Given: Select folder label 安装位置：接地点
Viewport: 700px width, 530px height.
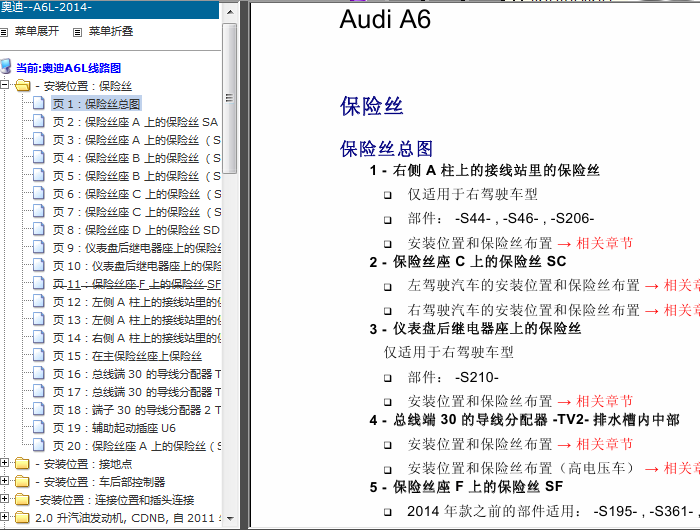Looking at the screenshot, I should [83, 464].
